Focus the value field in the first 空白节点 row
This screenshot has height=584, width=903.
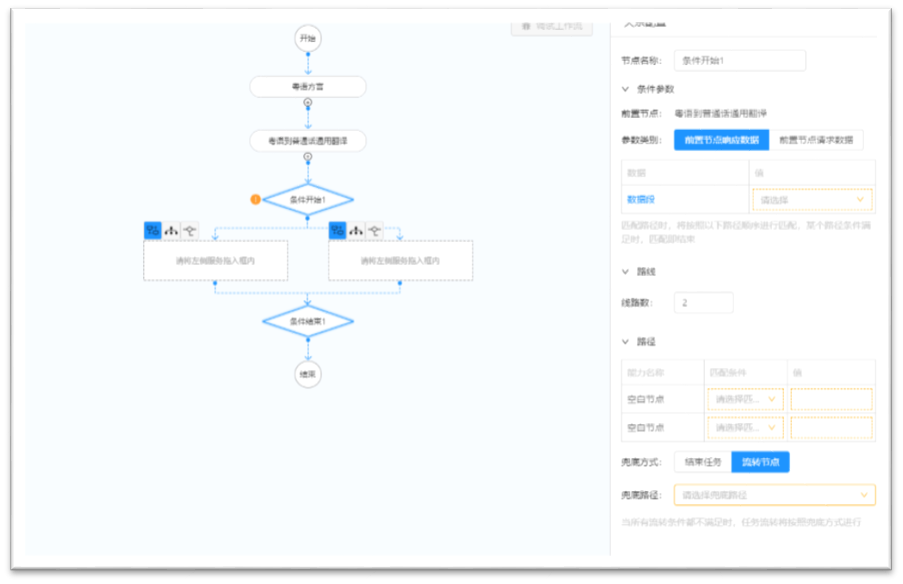click(x=831, y=399)
